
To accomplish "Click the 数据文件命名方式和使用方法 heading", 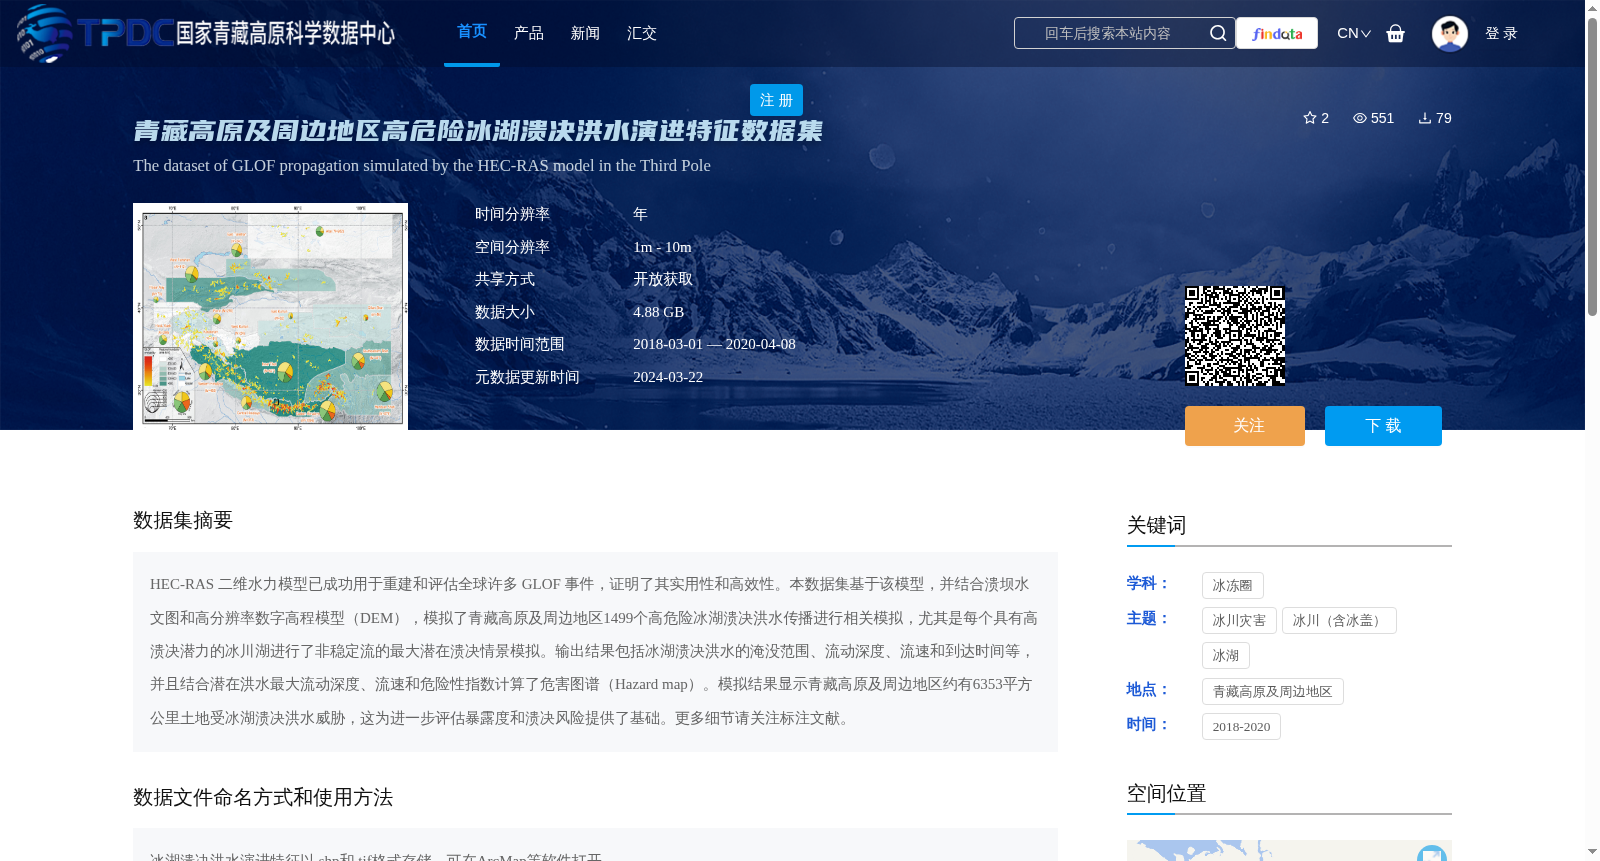I will (x=263, y=797).
